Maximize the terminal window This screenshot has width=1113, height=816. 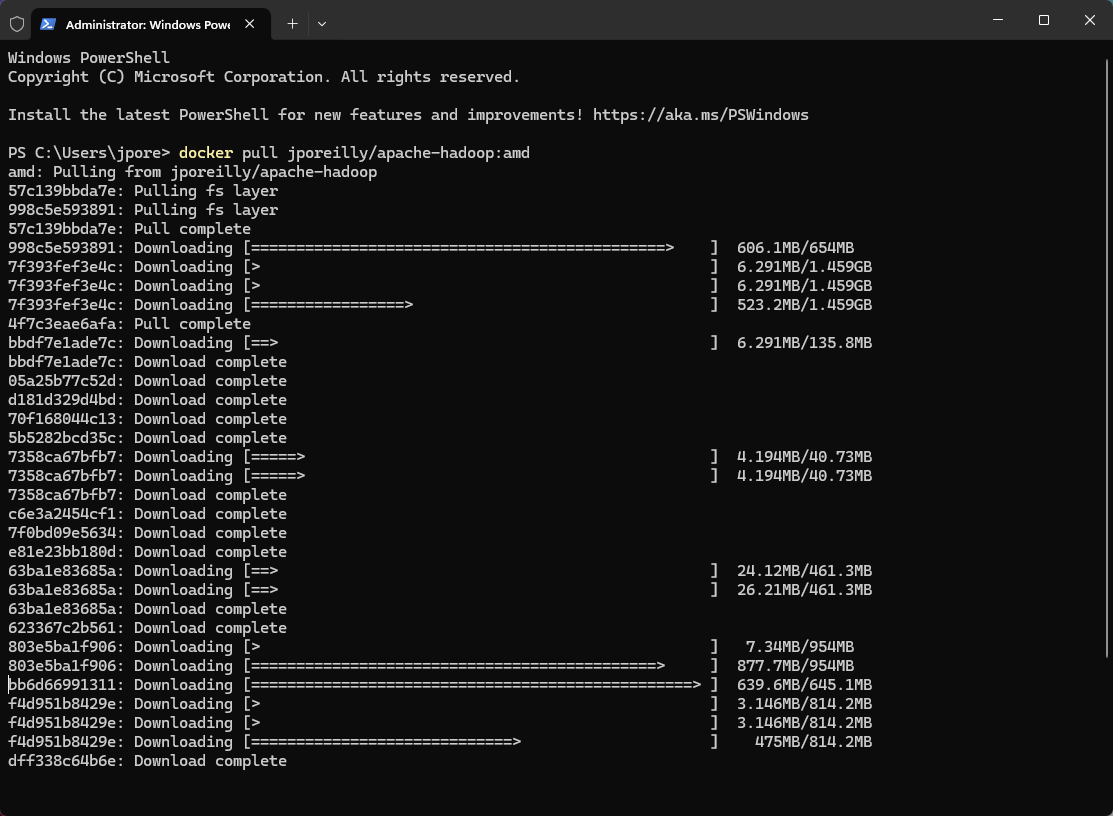[1043, 20]
